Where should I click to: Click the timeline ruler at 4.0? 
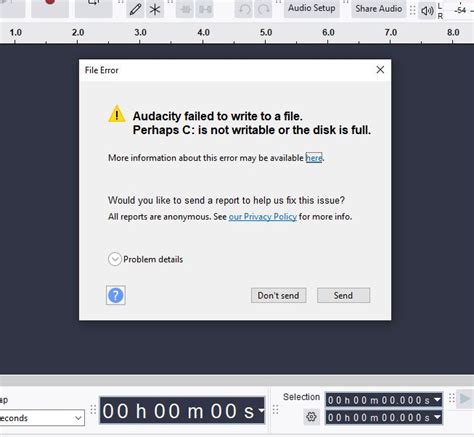pyautogui.click(x=203, y=33)
